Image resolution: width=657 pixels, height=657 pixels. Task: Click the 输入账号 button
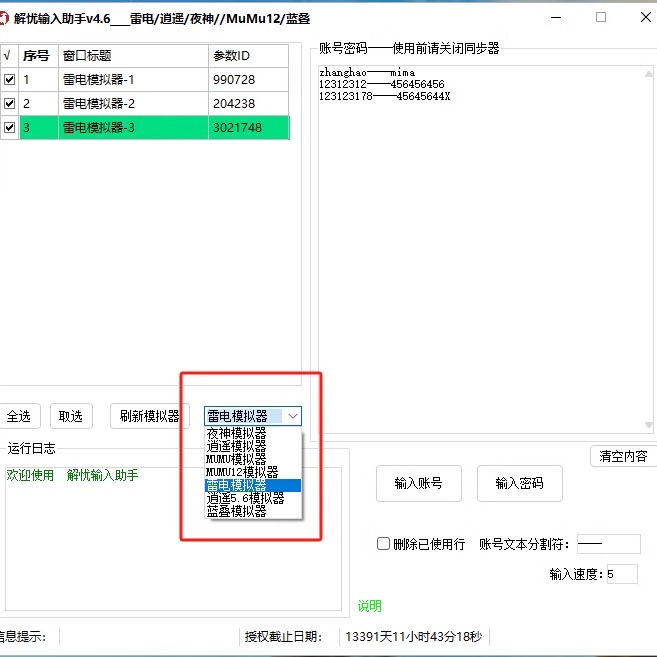[x=419, y=483]
